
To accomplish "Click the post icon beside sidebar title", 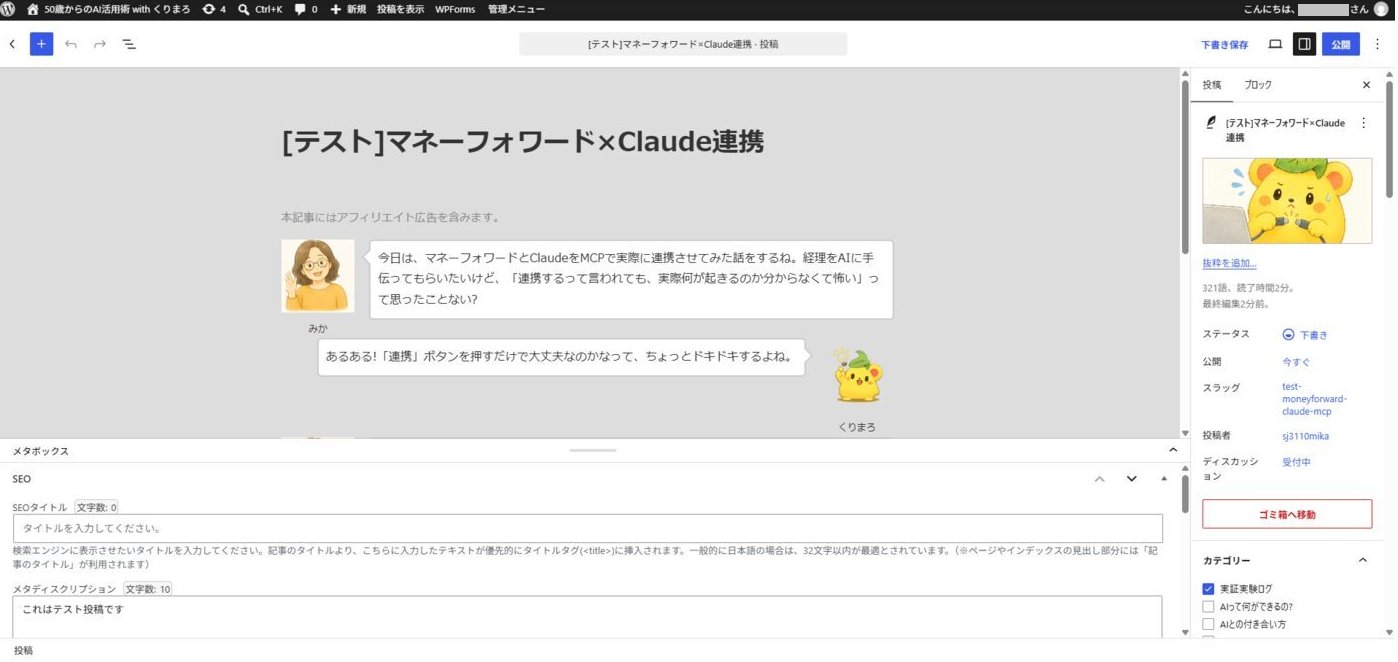I will pyautogui.click(x=1212, y=123).
